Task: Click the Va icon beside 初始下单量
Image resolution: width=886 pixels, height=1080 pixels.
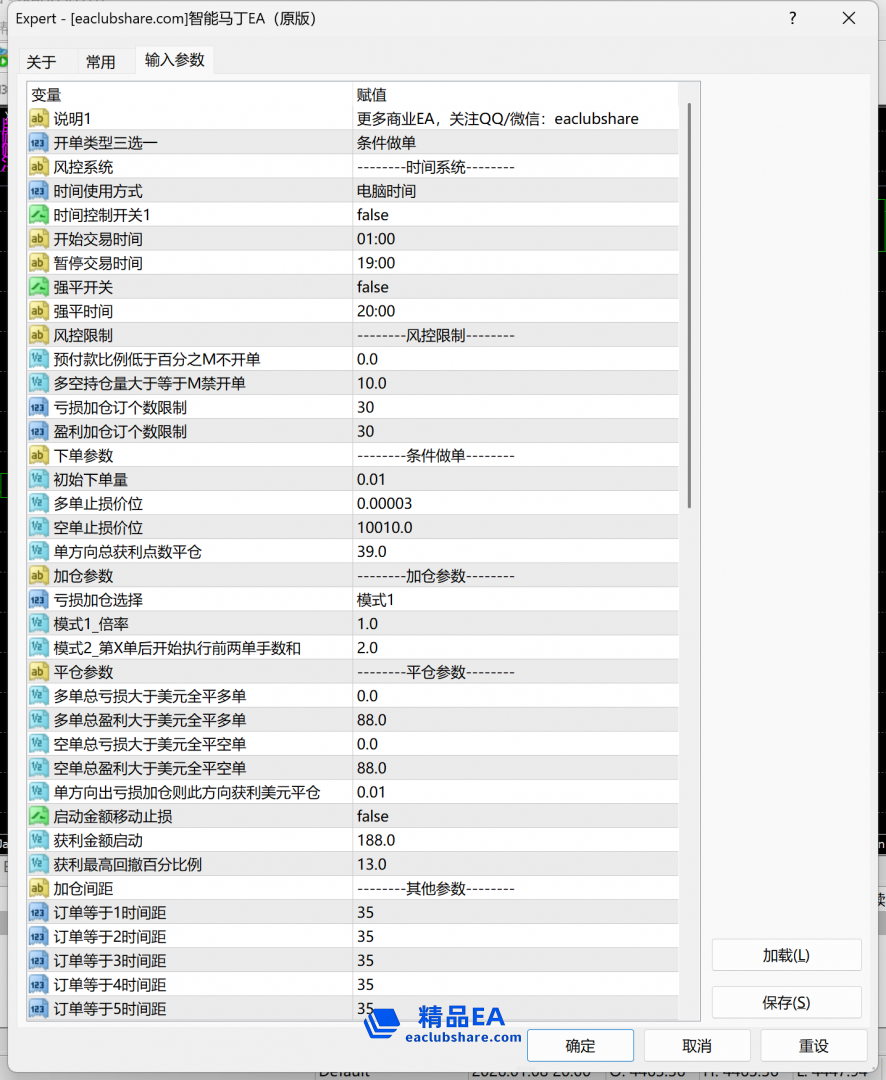Action: 39,479
